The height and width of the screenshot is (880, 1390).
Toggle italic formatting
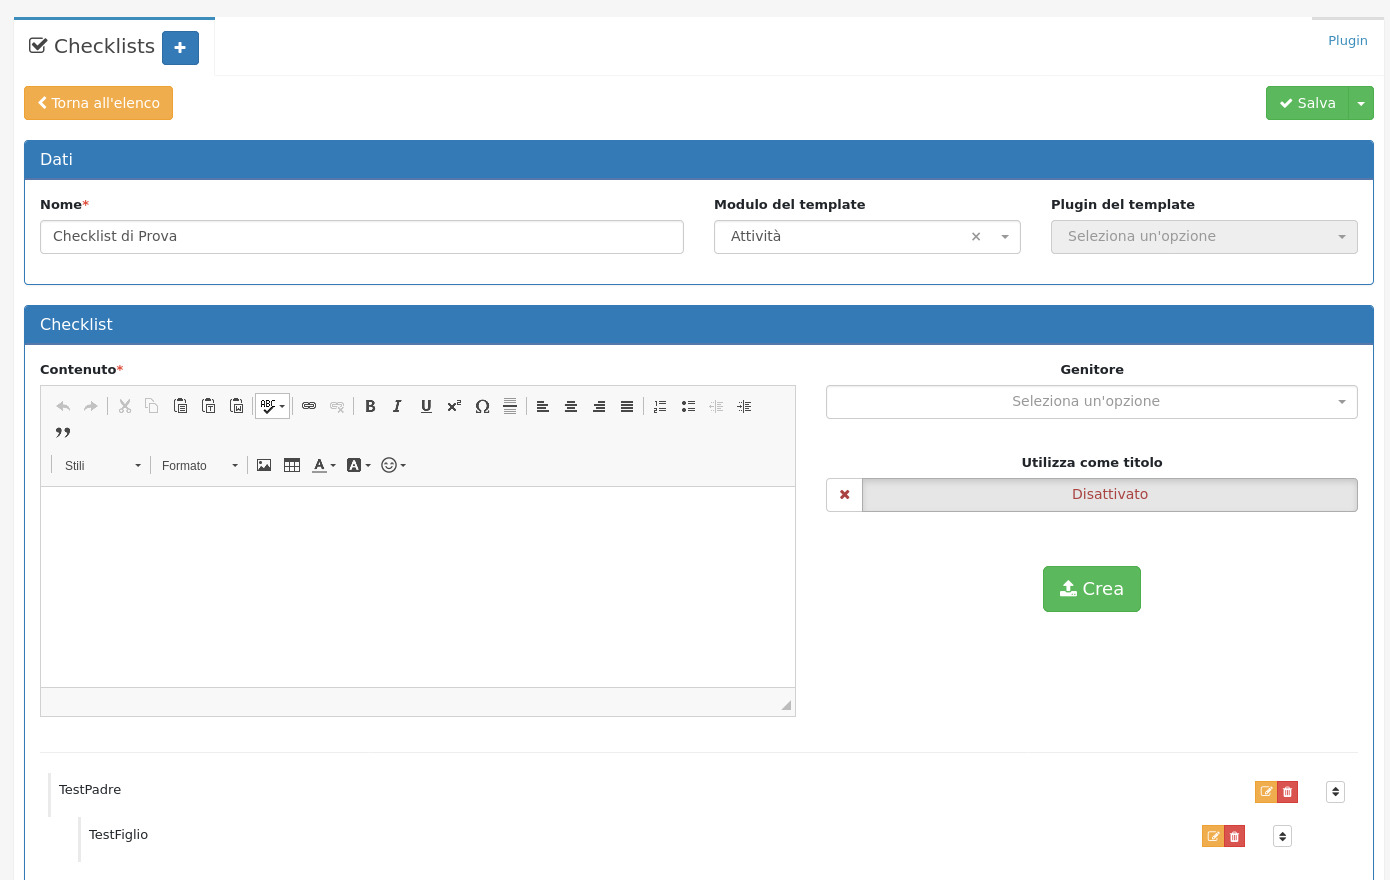(398, 406)
